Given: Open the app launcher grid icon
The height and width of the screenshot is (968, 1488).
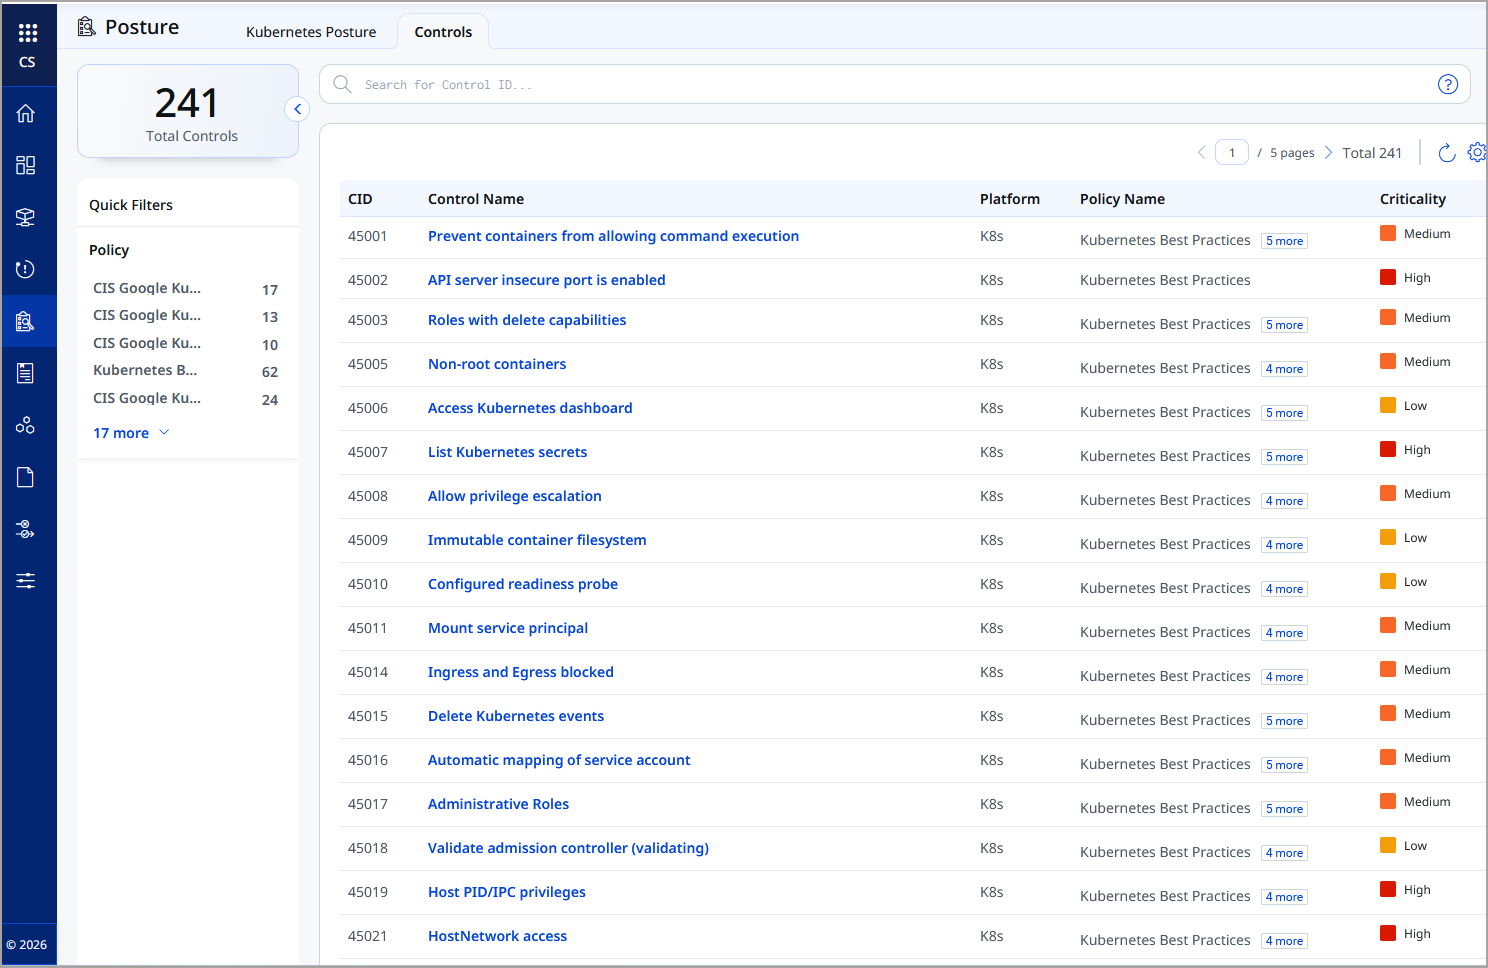Looking at the screenshot, I should [27, 33].
